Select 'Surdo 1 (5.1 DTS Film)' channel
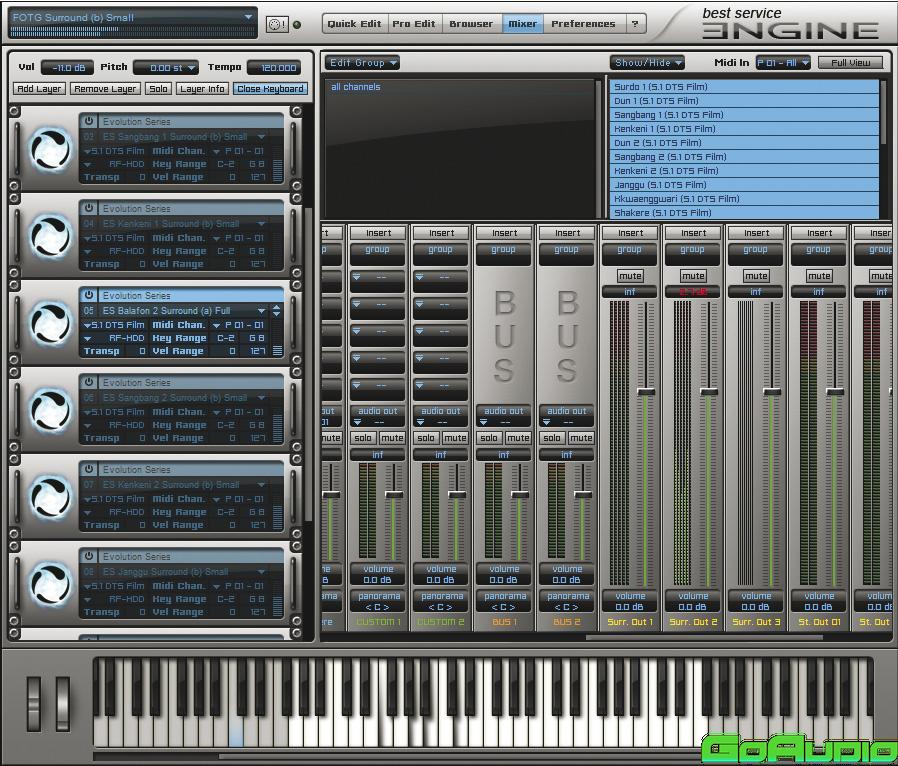 [745, 87]
